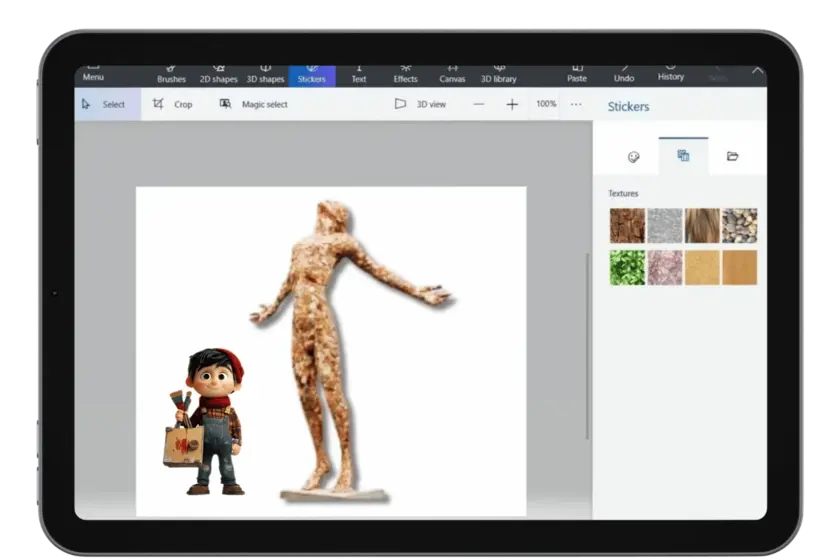Viewport: 840px width, 560px height.
Task: Open the Effects panel
Action: (405, 75)
